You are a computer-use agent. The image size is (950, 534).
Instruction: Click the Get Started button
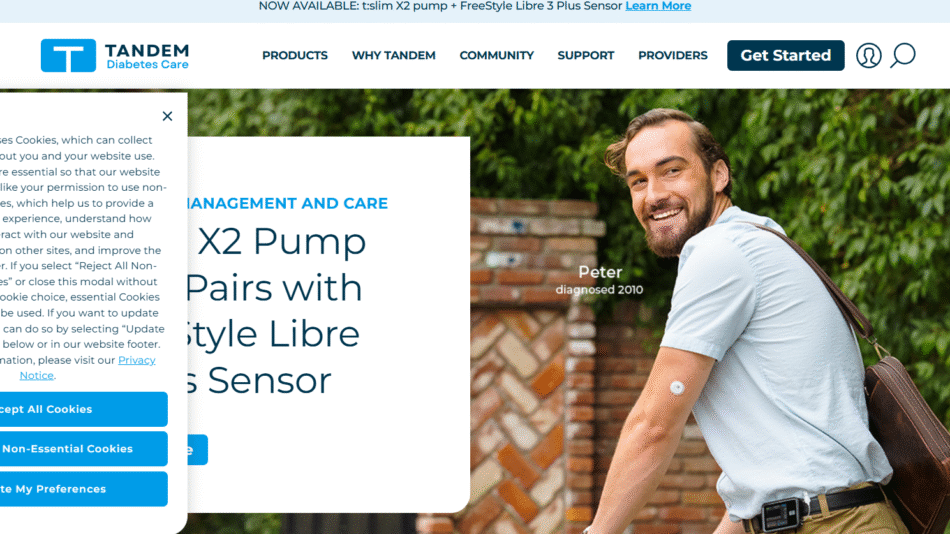tap(785, 55)
